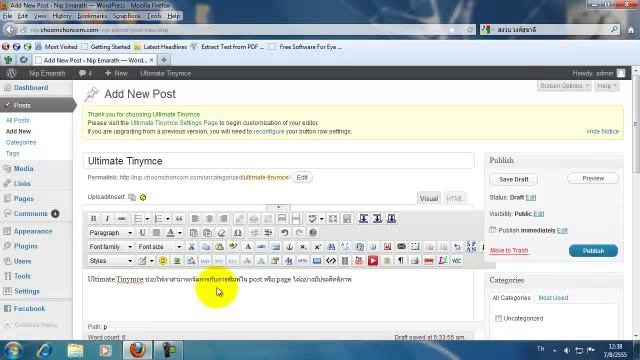The width and height of the screenshot is (640, 360).
Task: Click Save Draft
Action: point(513,179)
